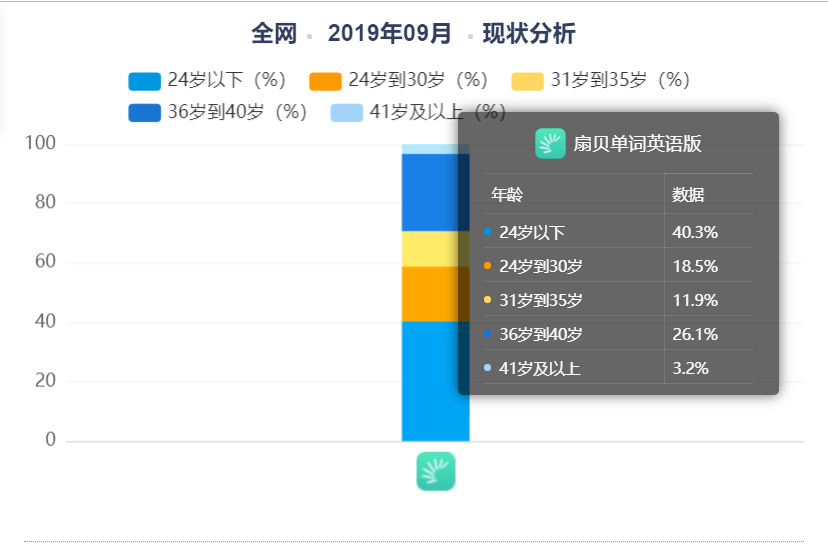This screenshot has width=828, height=560.
Task: Click the 24岁以下 blue legend swatch
Action: click(145, 81)
